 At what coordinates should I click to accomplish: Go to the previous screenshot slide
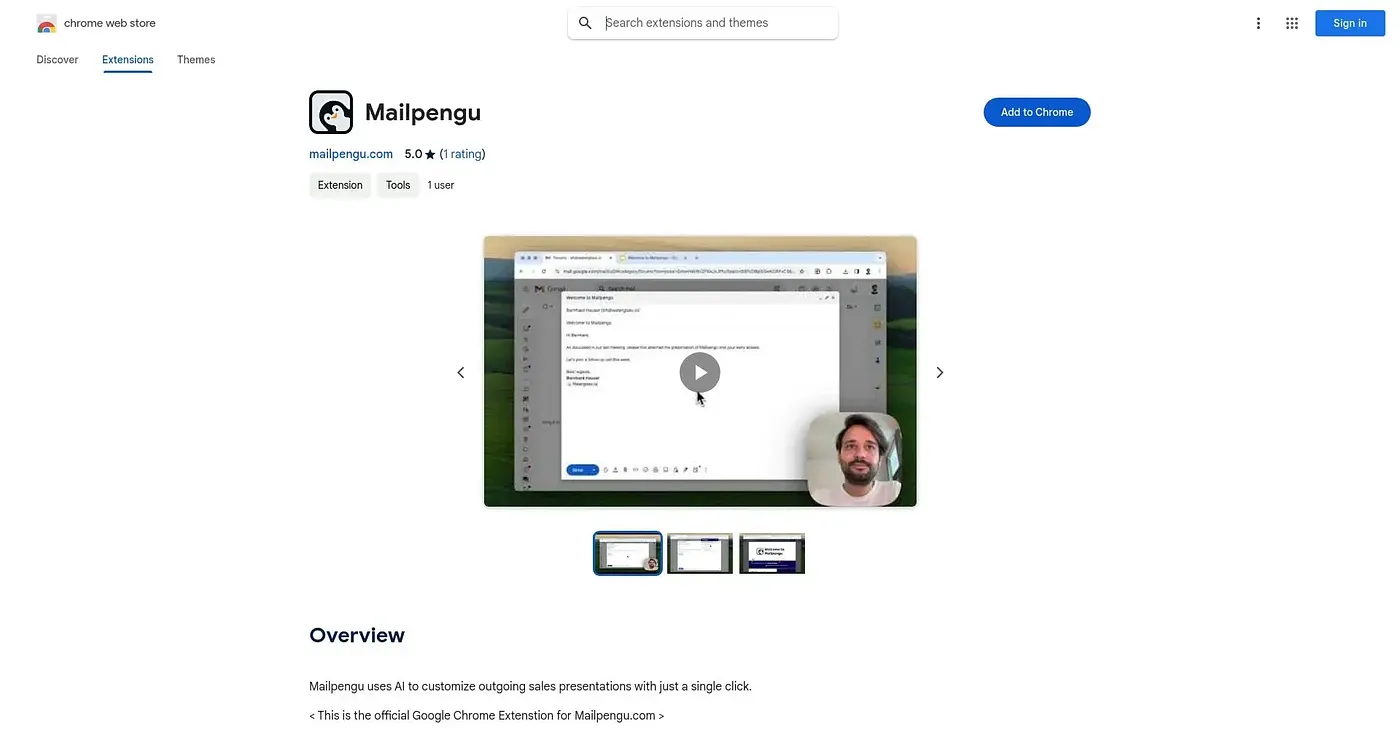pos(461,372)
